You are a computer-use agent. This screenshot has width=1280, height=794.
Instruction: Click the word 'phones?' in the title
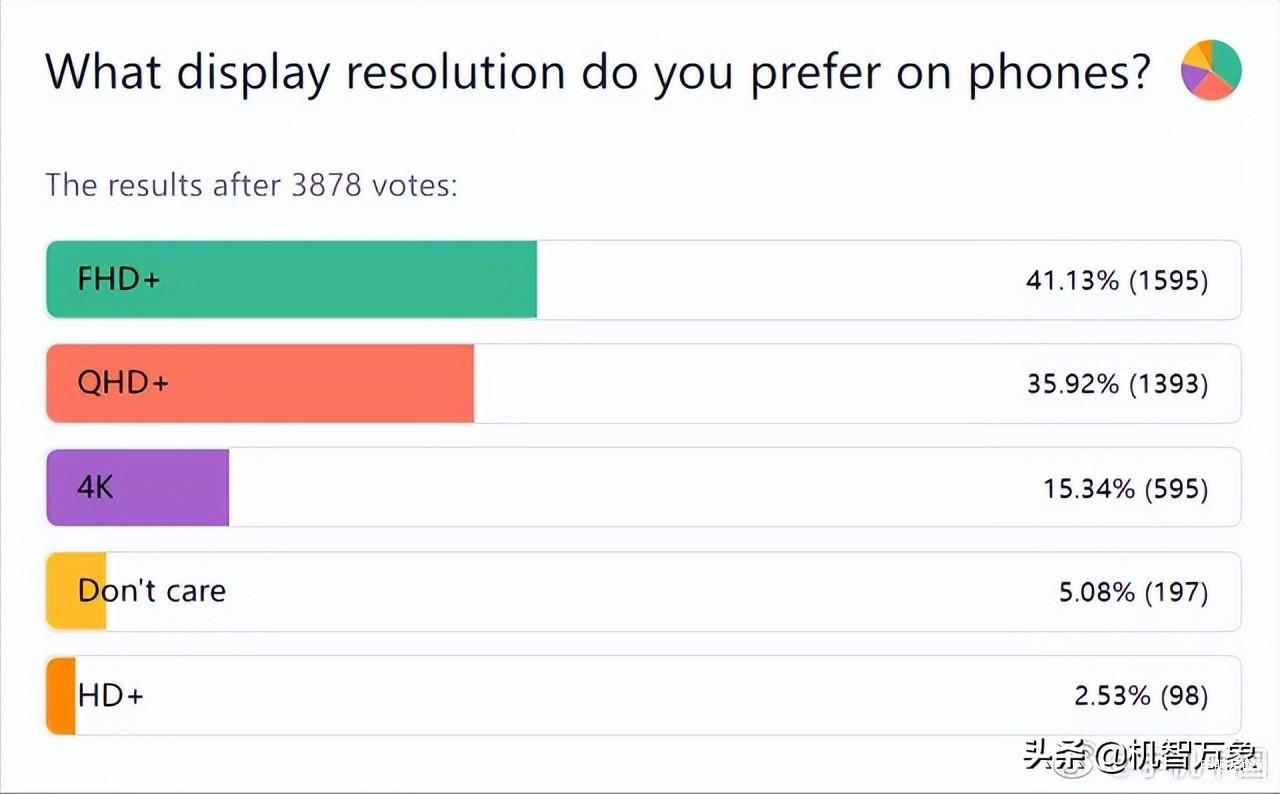point(1059,72)
